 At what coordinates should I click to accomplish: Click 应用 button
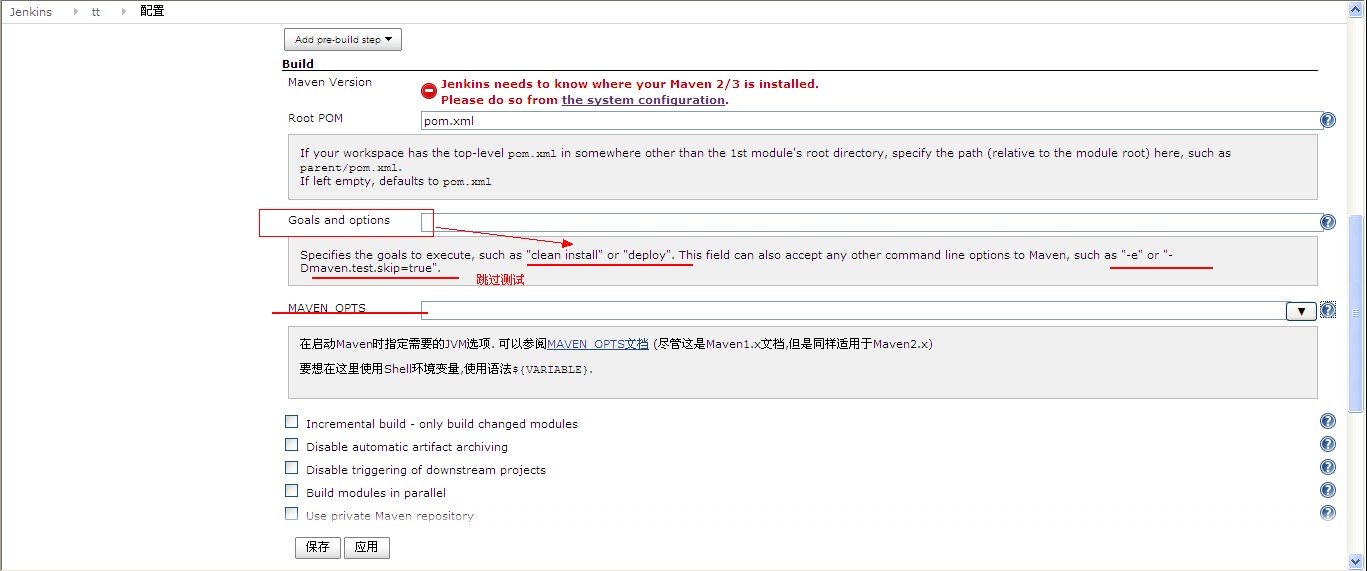tap(367, 547)
